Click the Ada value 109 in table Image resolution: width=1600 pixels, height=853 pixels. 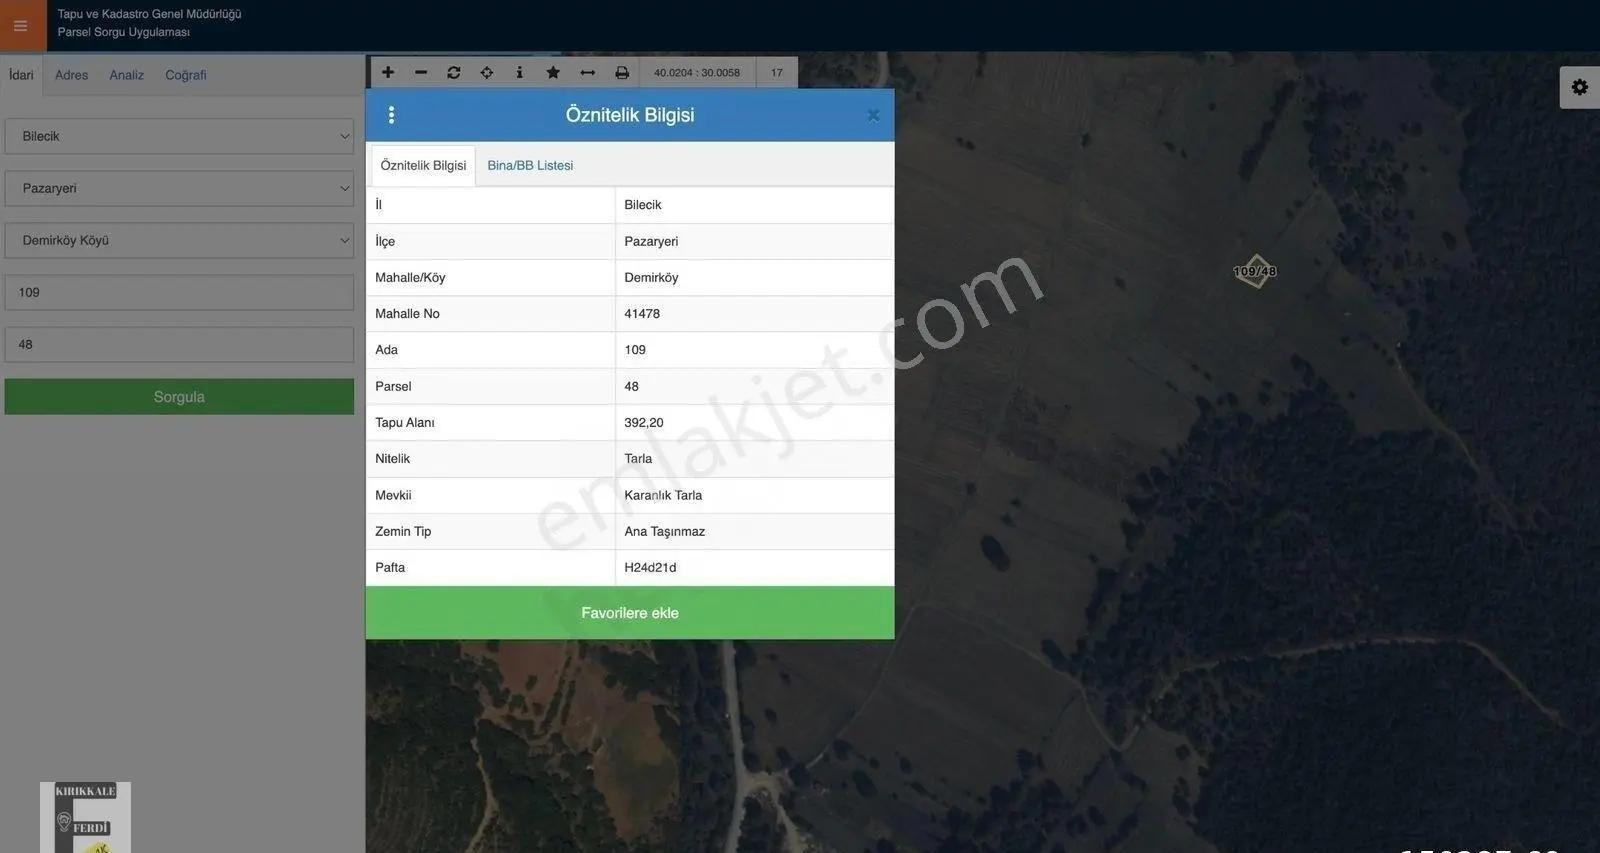635,350
